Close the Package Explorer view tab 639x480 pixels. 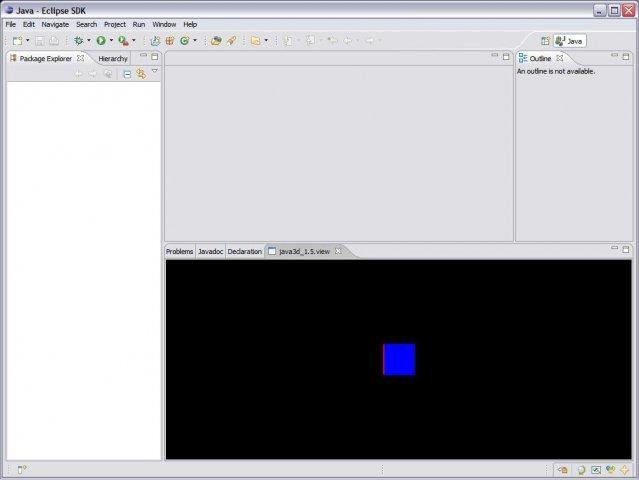[x=81, y=58]
